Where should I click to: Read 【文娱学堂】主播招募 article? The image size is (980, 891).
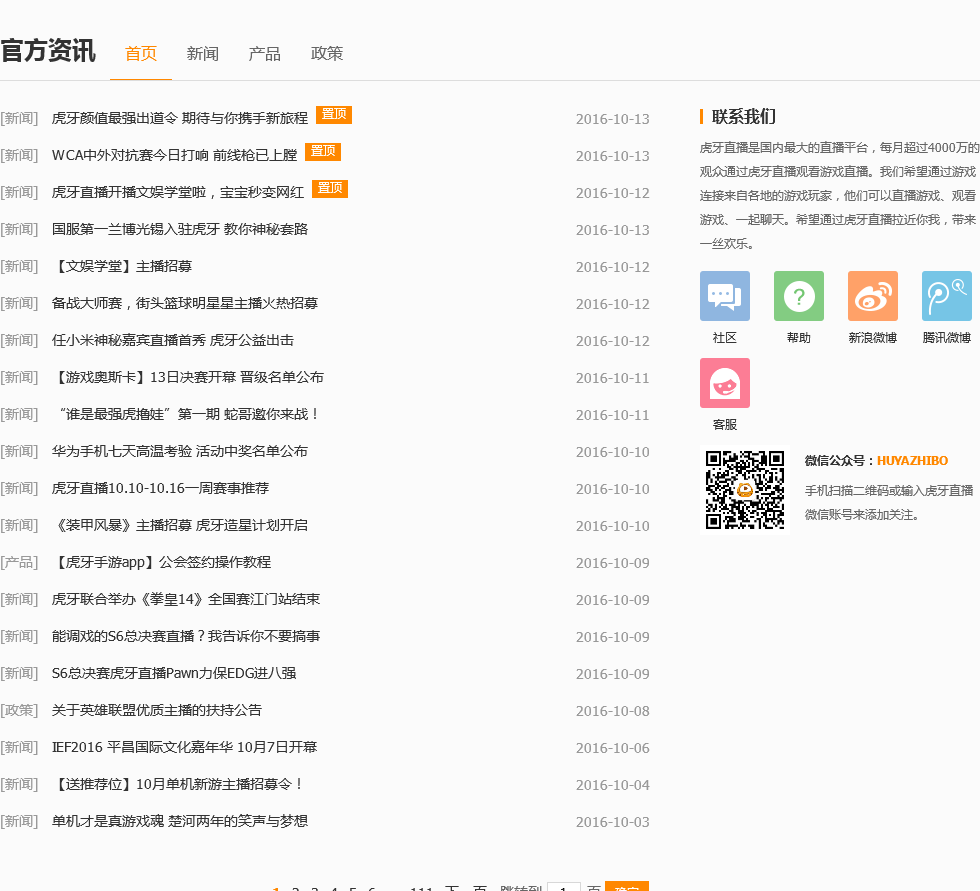[122, 267]
